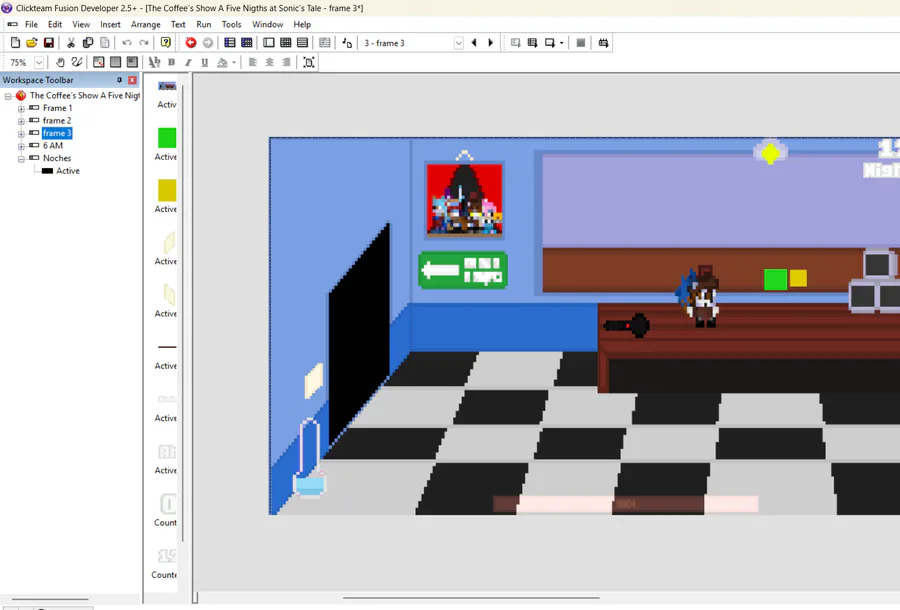The width and height of the screenshot is (900, 610).
Task: Open the zoom 75% dropdown
Action: click(39, 62)
